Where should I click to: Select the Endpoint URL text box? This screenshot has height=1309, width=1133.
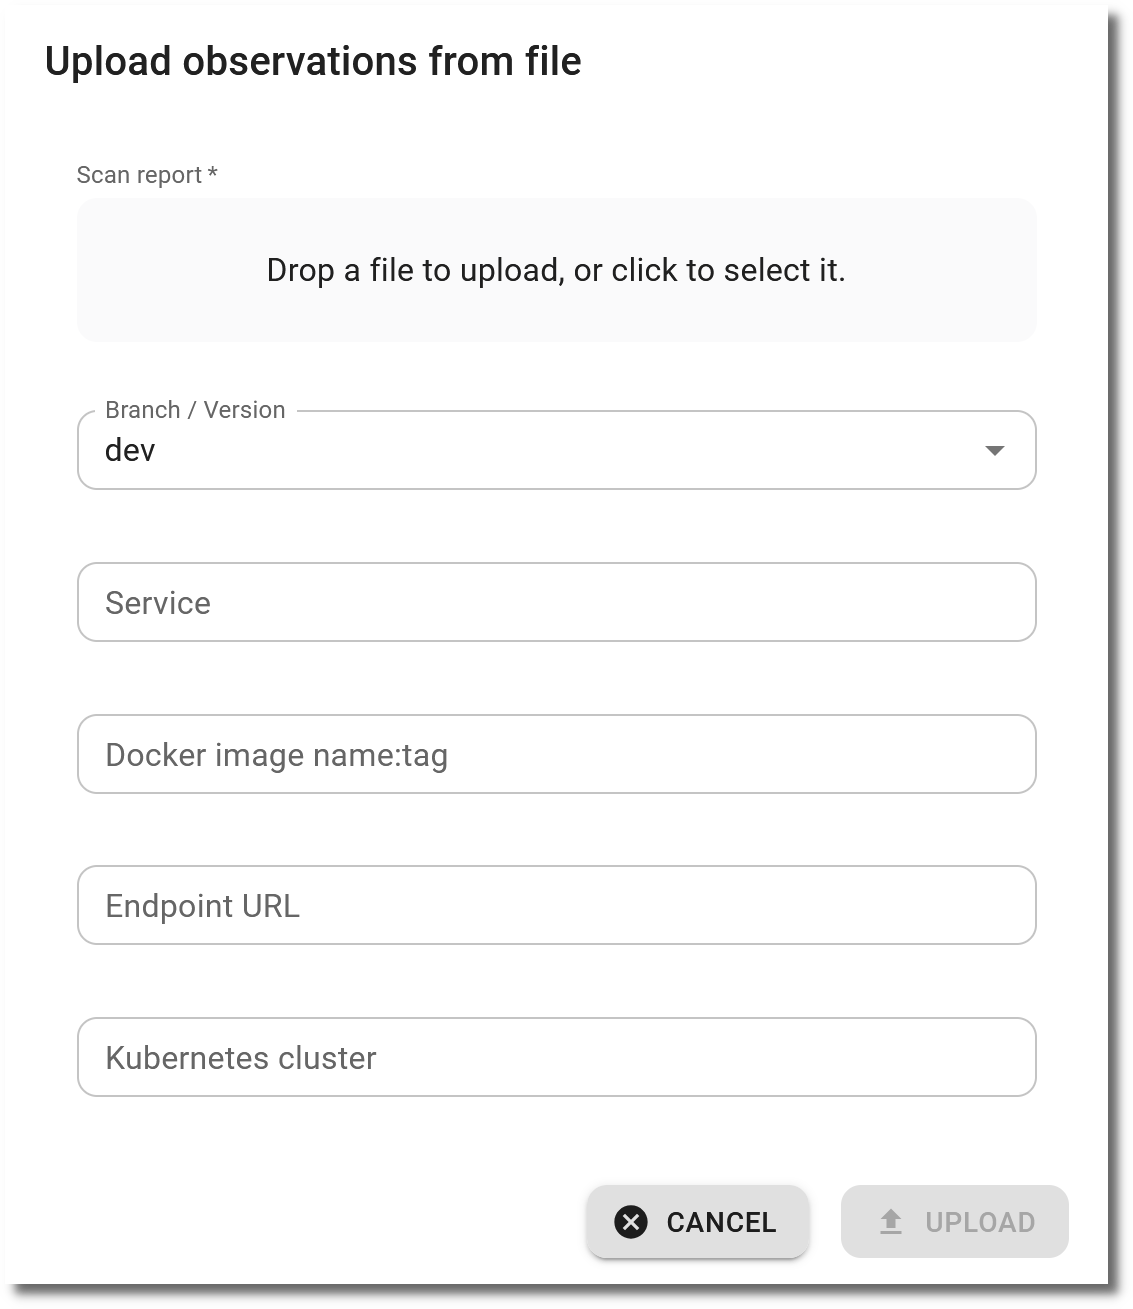pos(557,905)
